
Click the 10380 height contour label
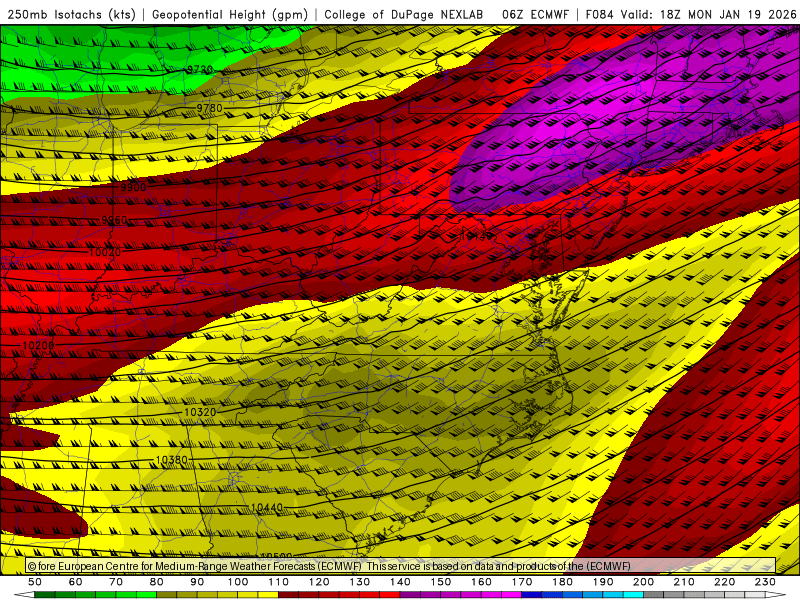tap(171, 460)
